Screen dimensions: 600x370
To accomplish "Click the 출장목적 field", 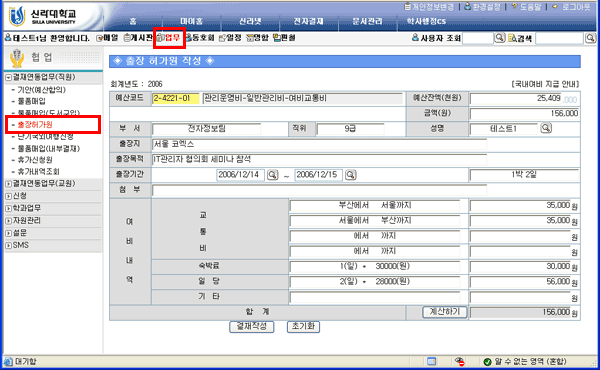I will (x=320, y=160).
